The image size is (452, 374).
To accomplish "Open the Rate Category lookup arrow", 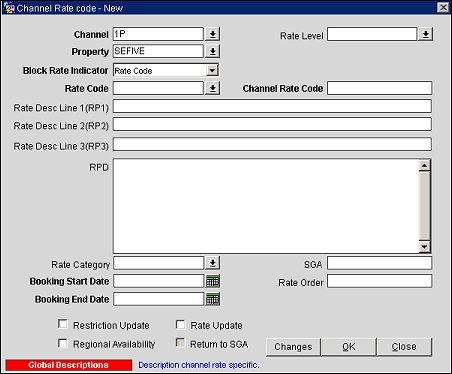I will click(x=213, y=263).
